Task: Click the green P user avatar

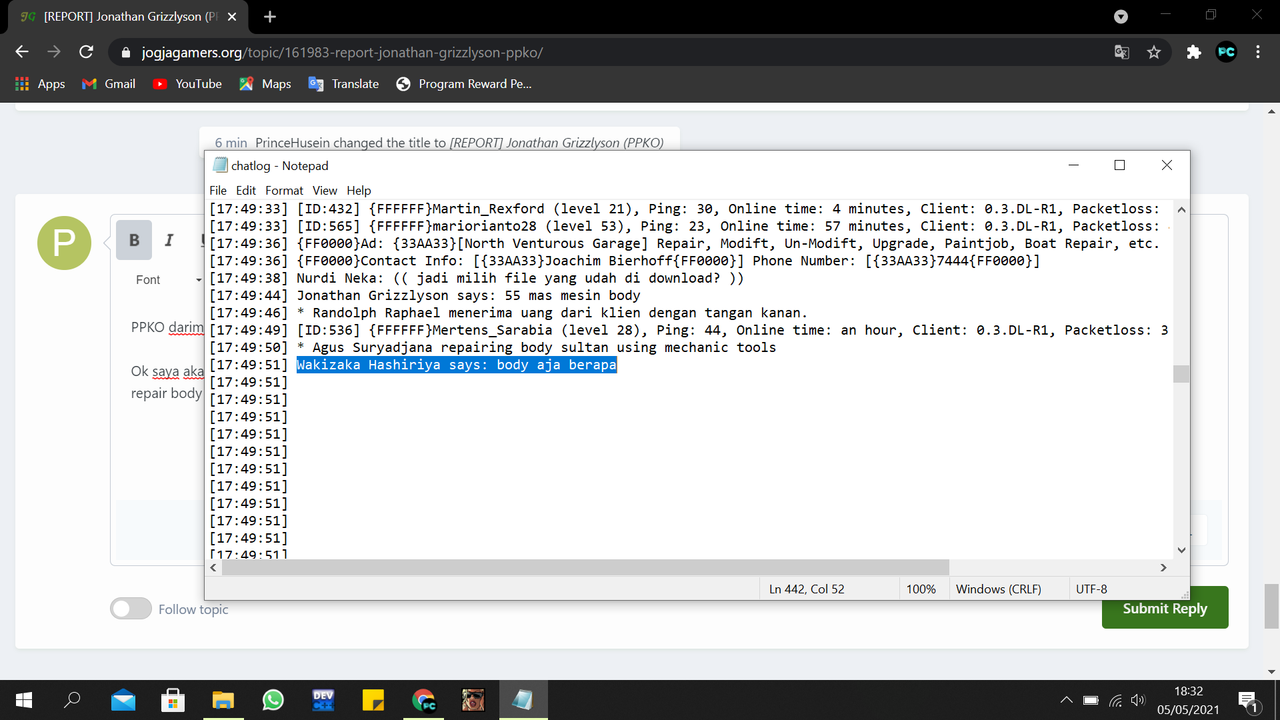Action: coord(64,243)
